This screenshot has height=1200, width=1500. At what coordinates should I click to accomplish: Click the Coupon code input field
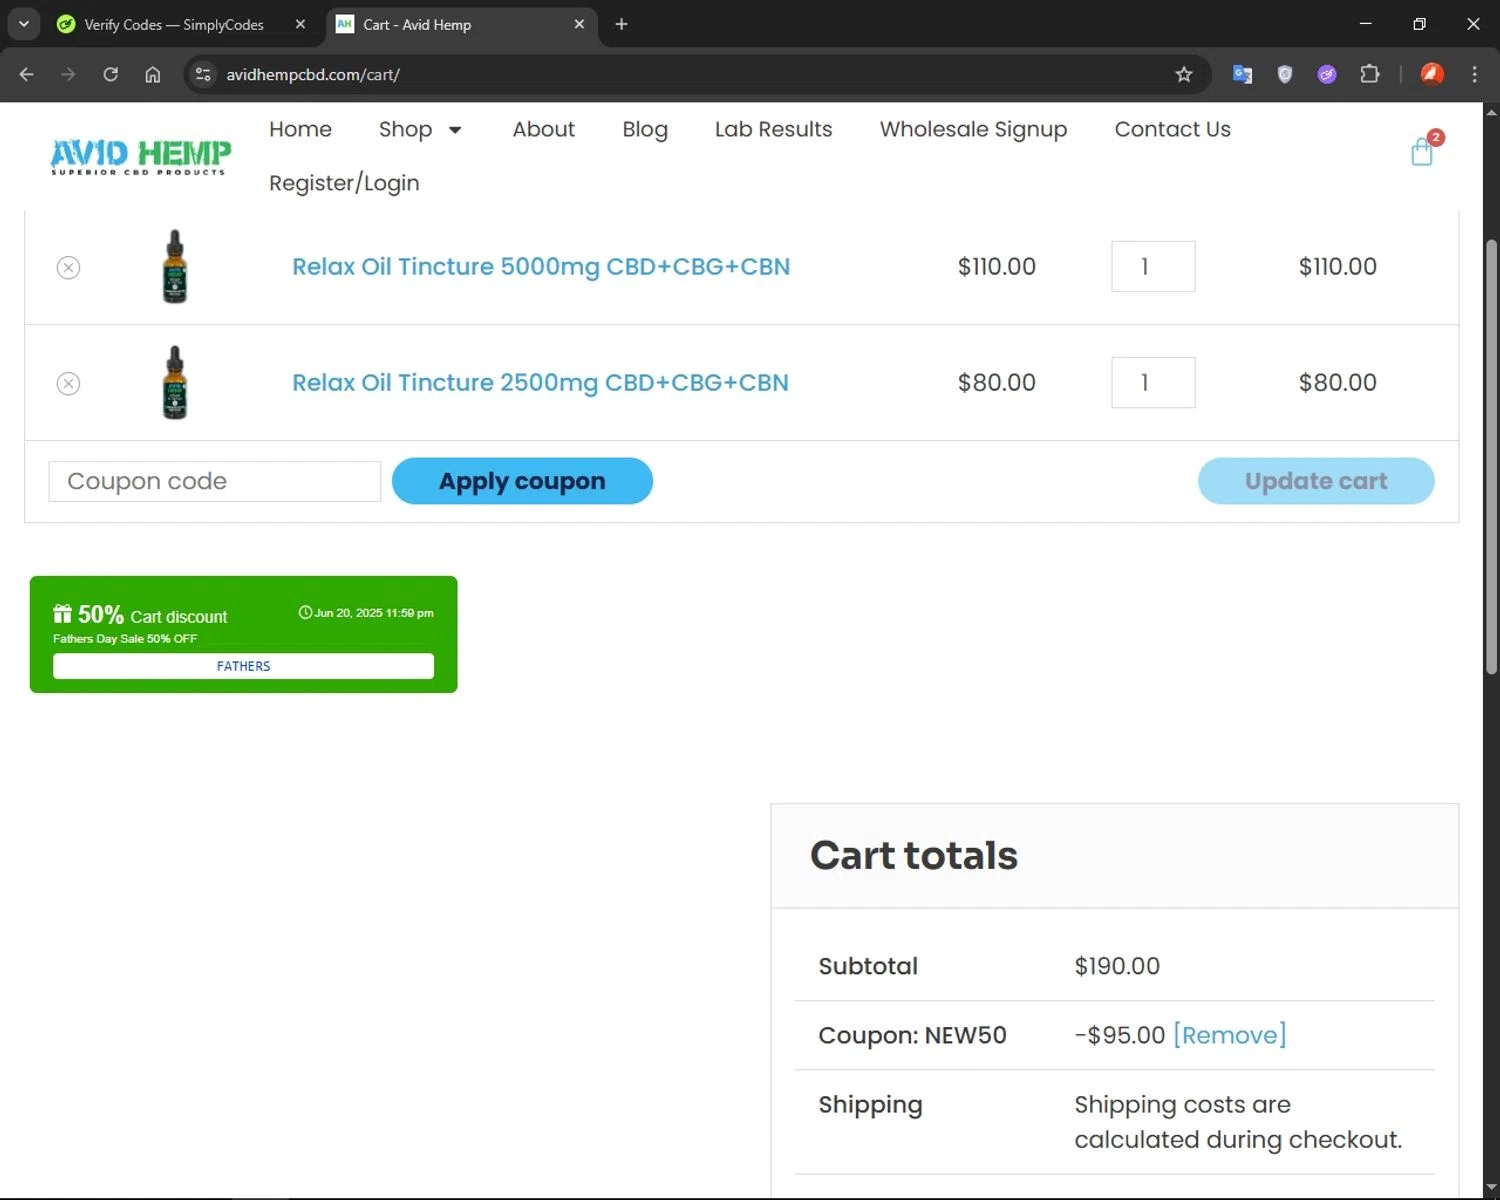(214, 481)
